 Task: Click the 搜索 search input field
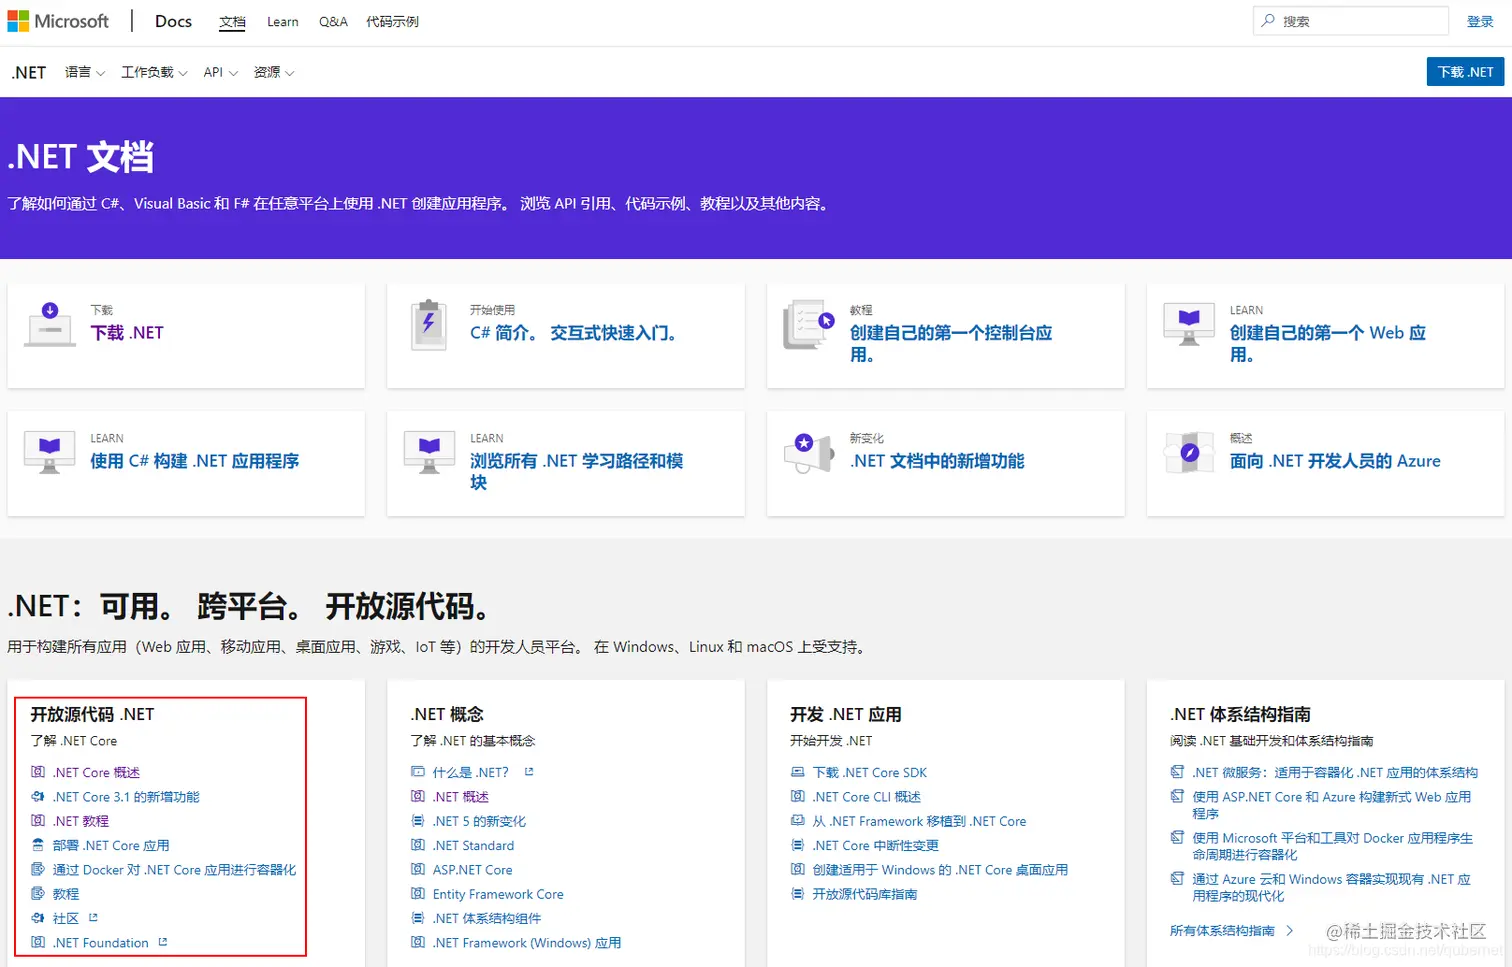tap(1351, 21)
